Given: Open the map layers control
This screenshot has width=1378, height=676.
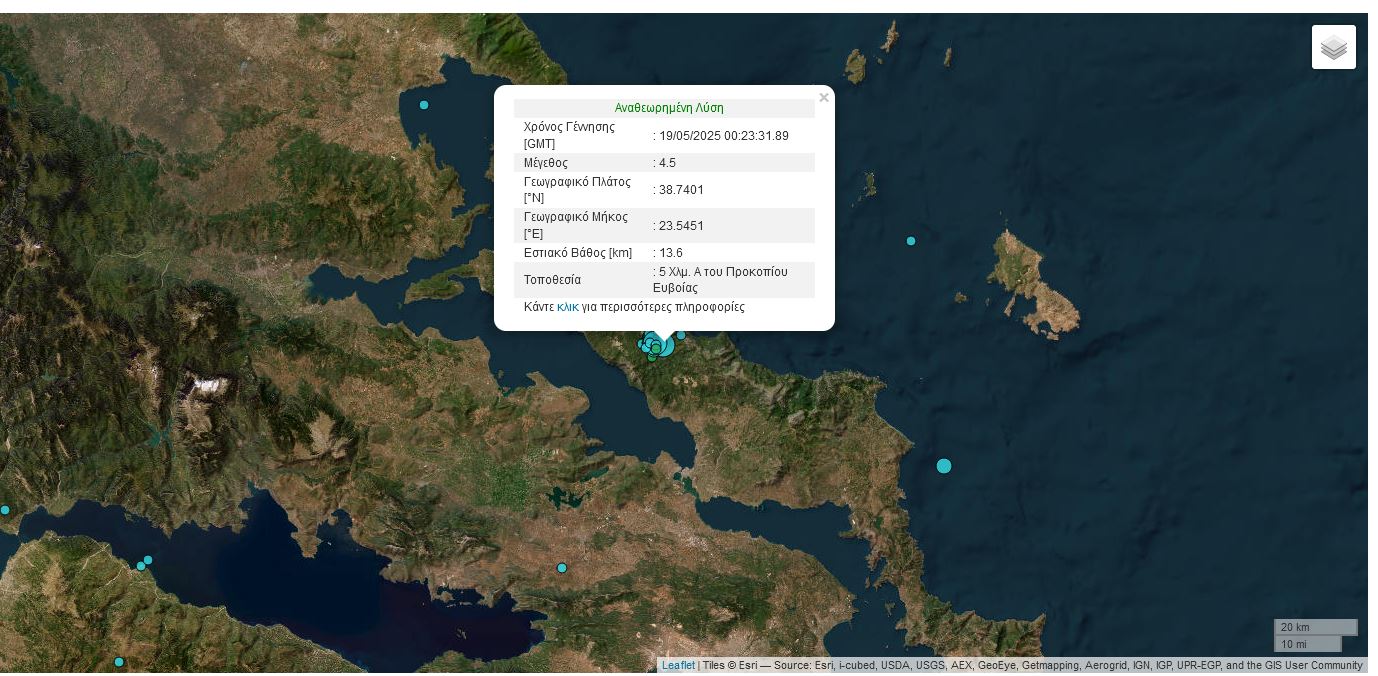Looking at the screenshot, I should [x=1333, y=46].
